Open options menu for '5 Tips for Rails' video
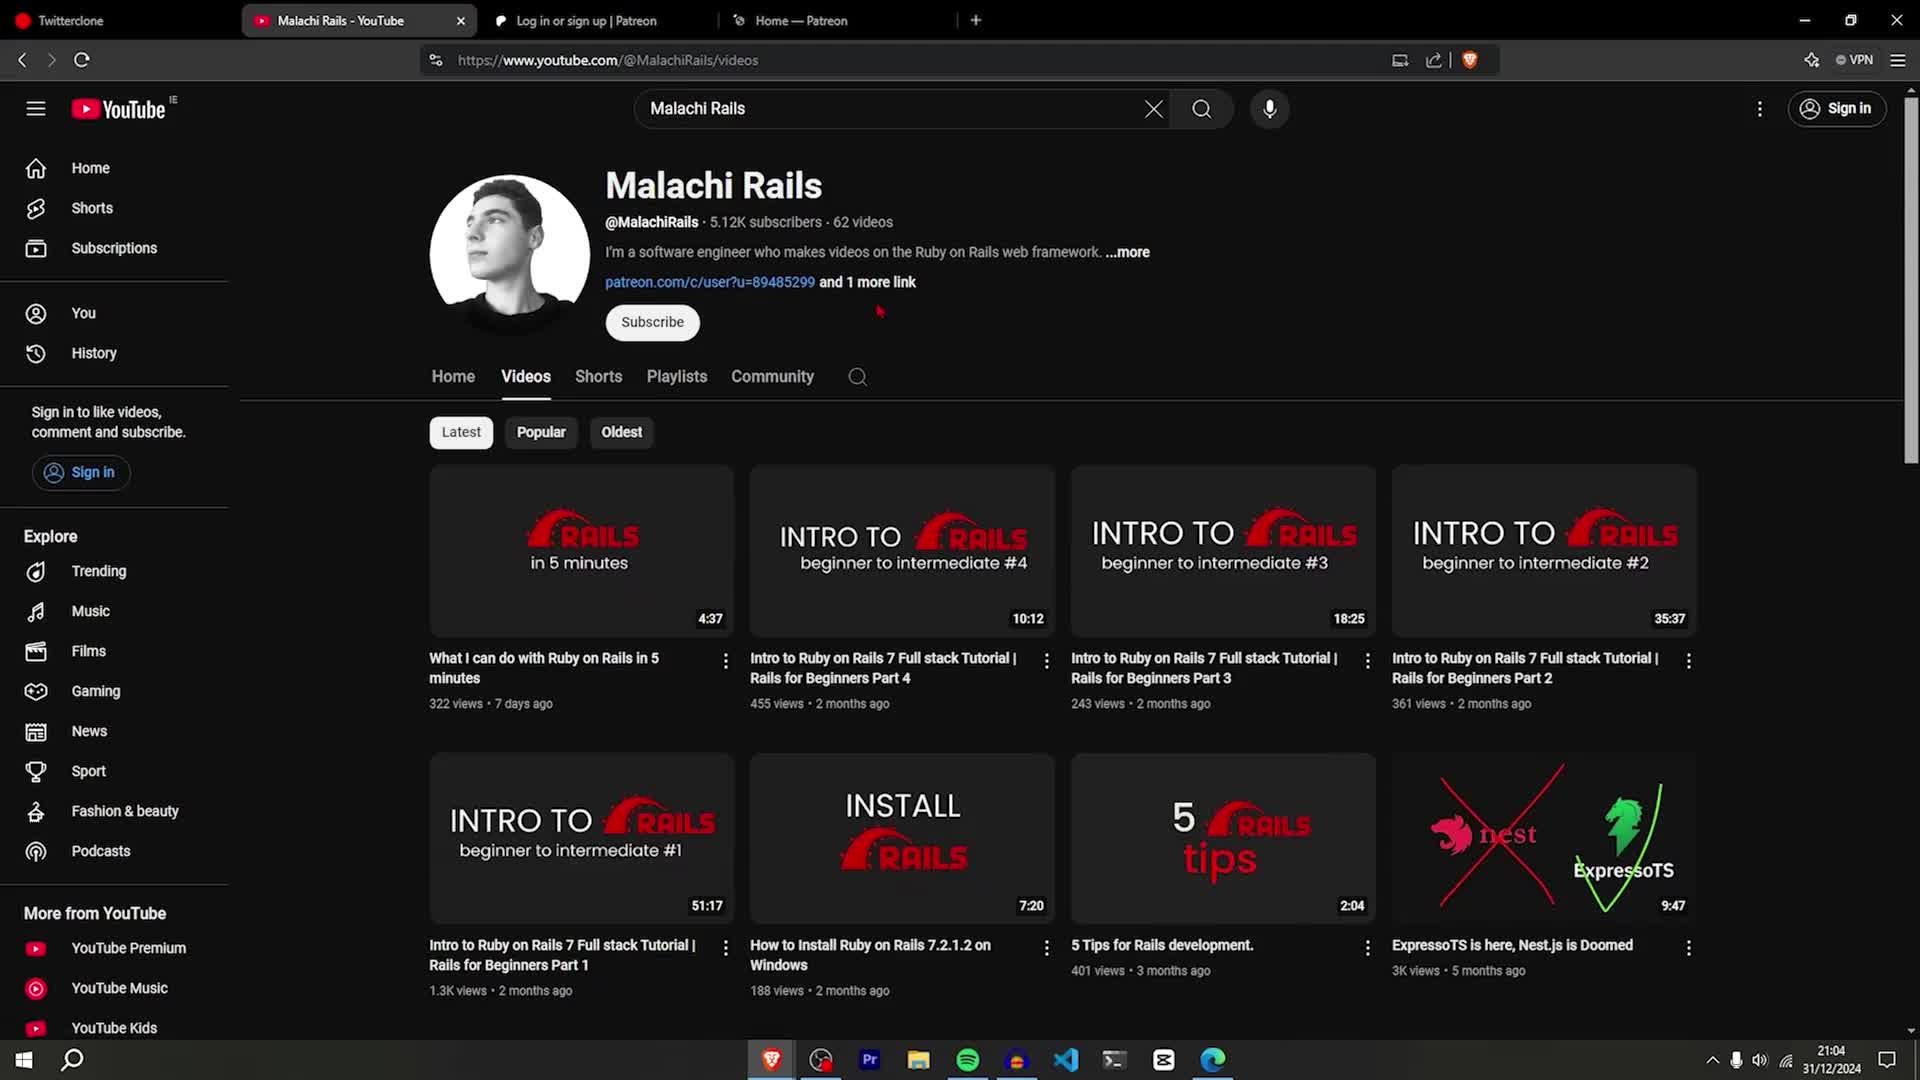Viewport: 1920px width, 1080px height. pos(1368,948)
